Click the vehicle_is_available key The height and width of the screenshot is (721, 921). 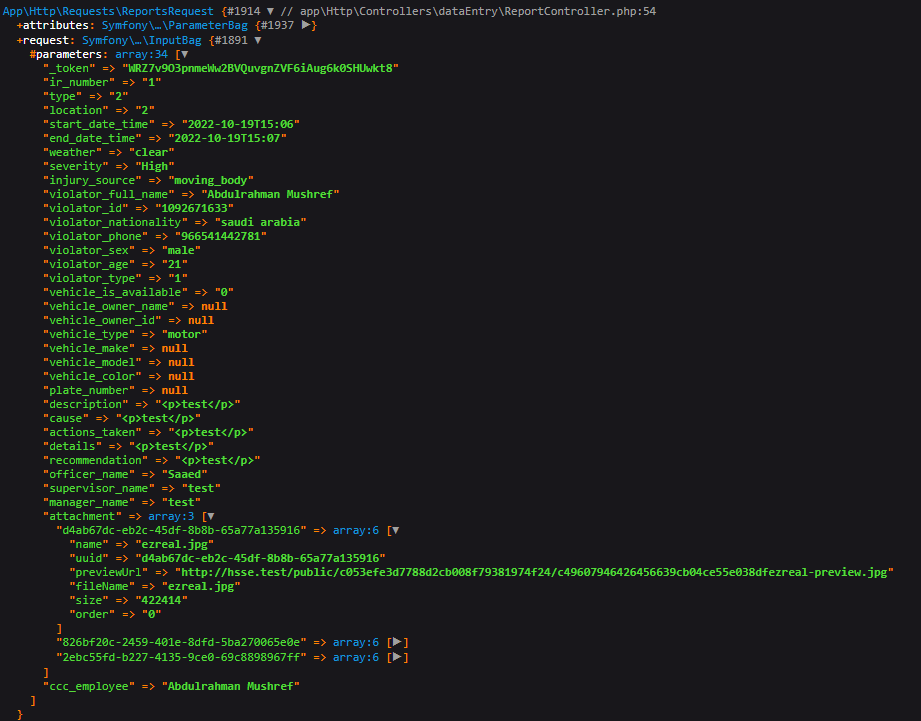pos(115,292)
